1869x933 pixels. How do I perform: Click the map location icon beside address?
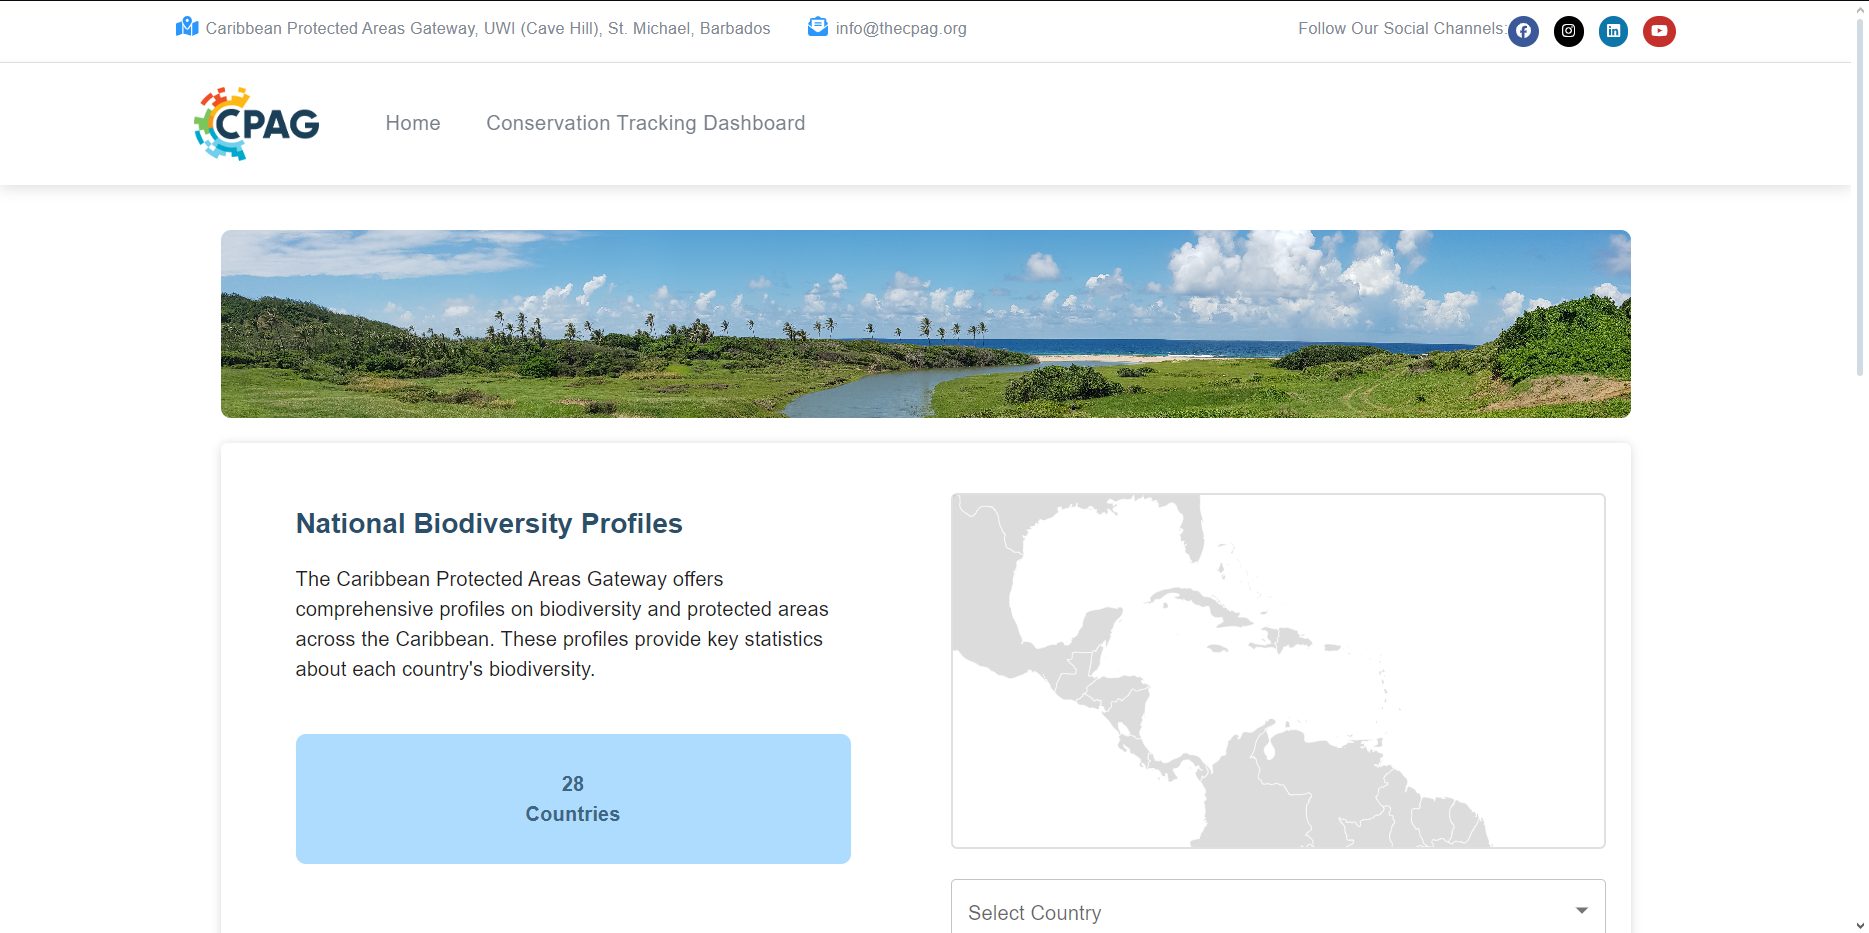tap(187, 27)
